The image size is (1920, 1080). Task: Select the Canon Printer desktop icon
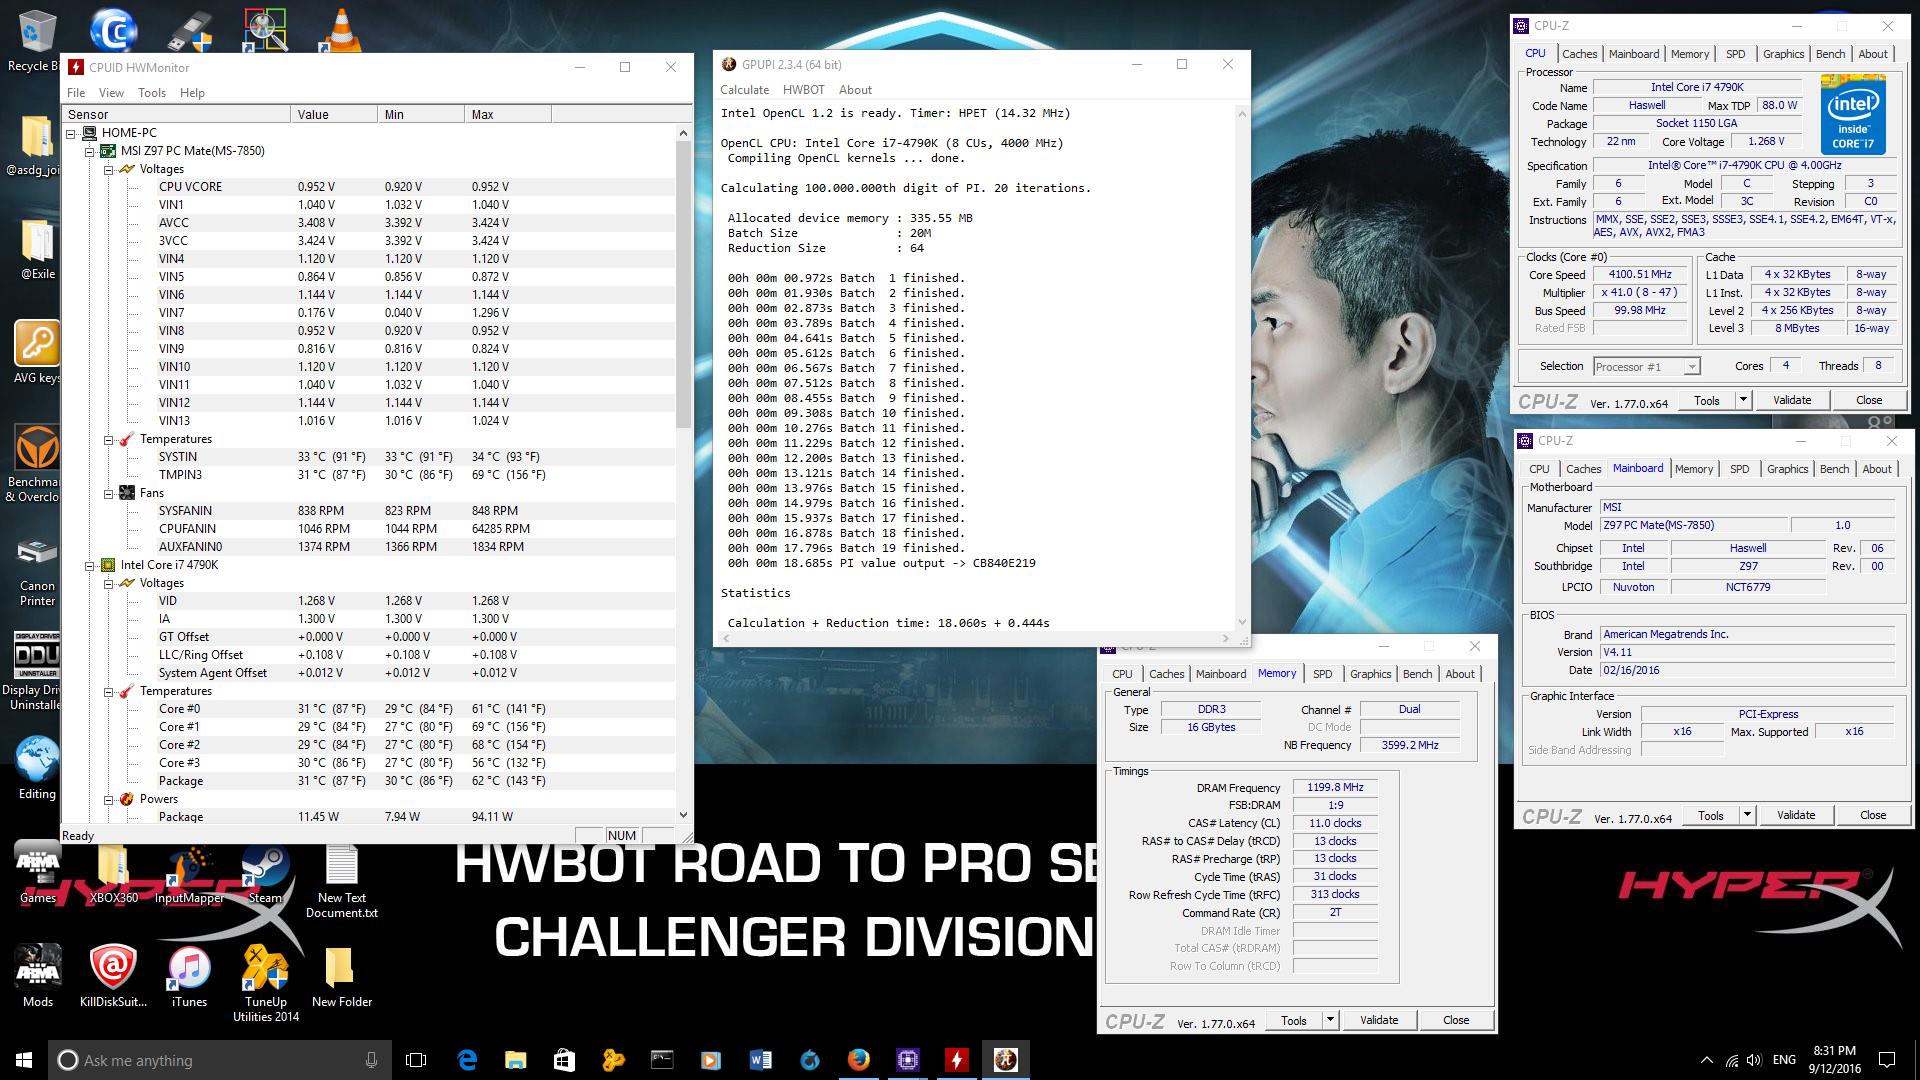[37, 571]
